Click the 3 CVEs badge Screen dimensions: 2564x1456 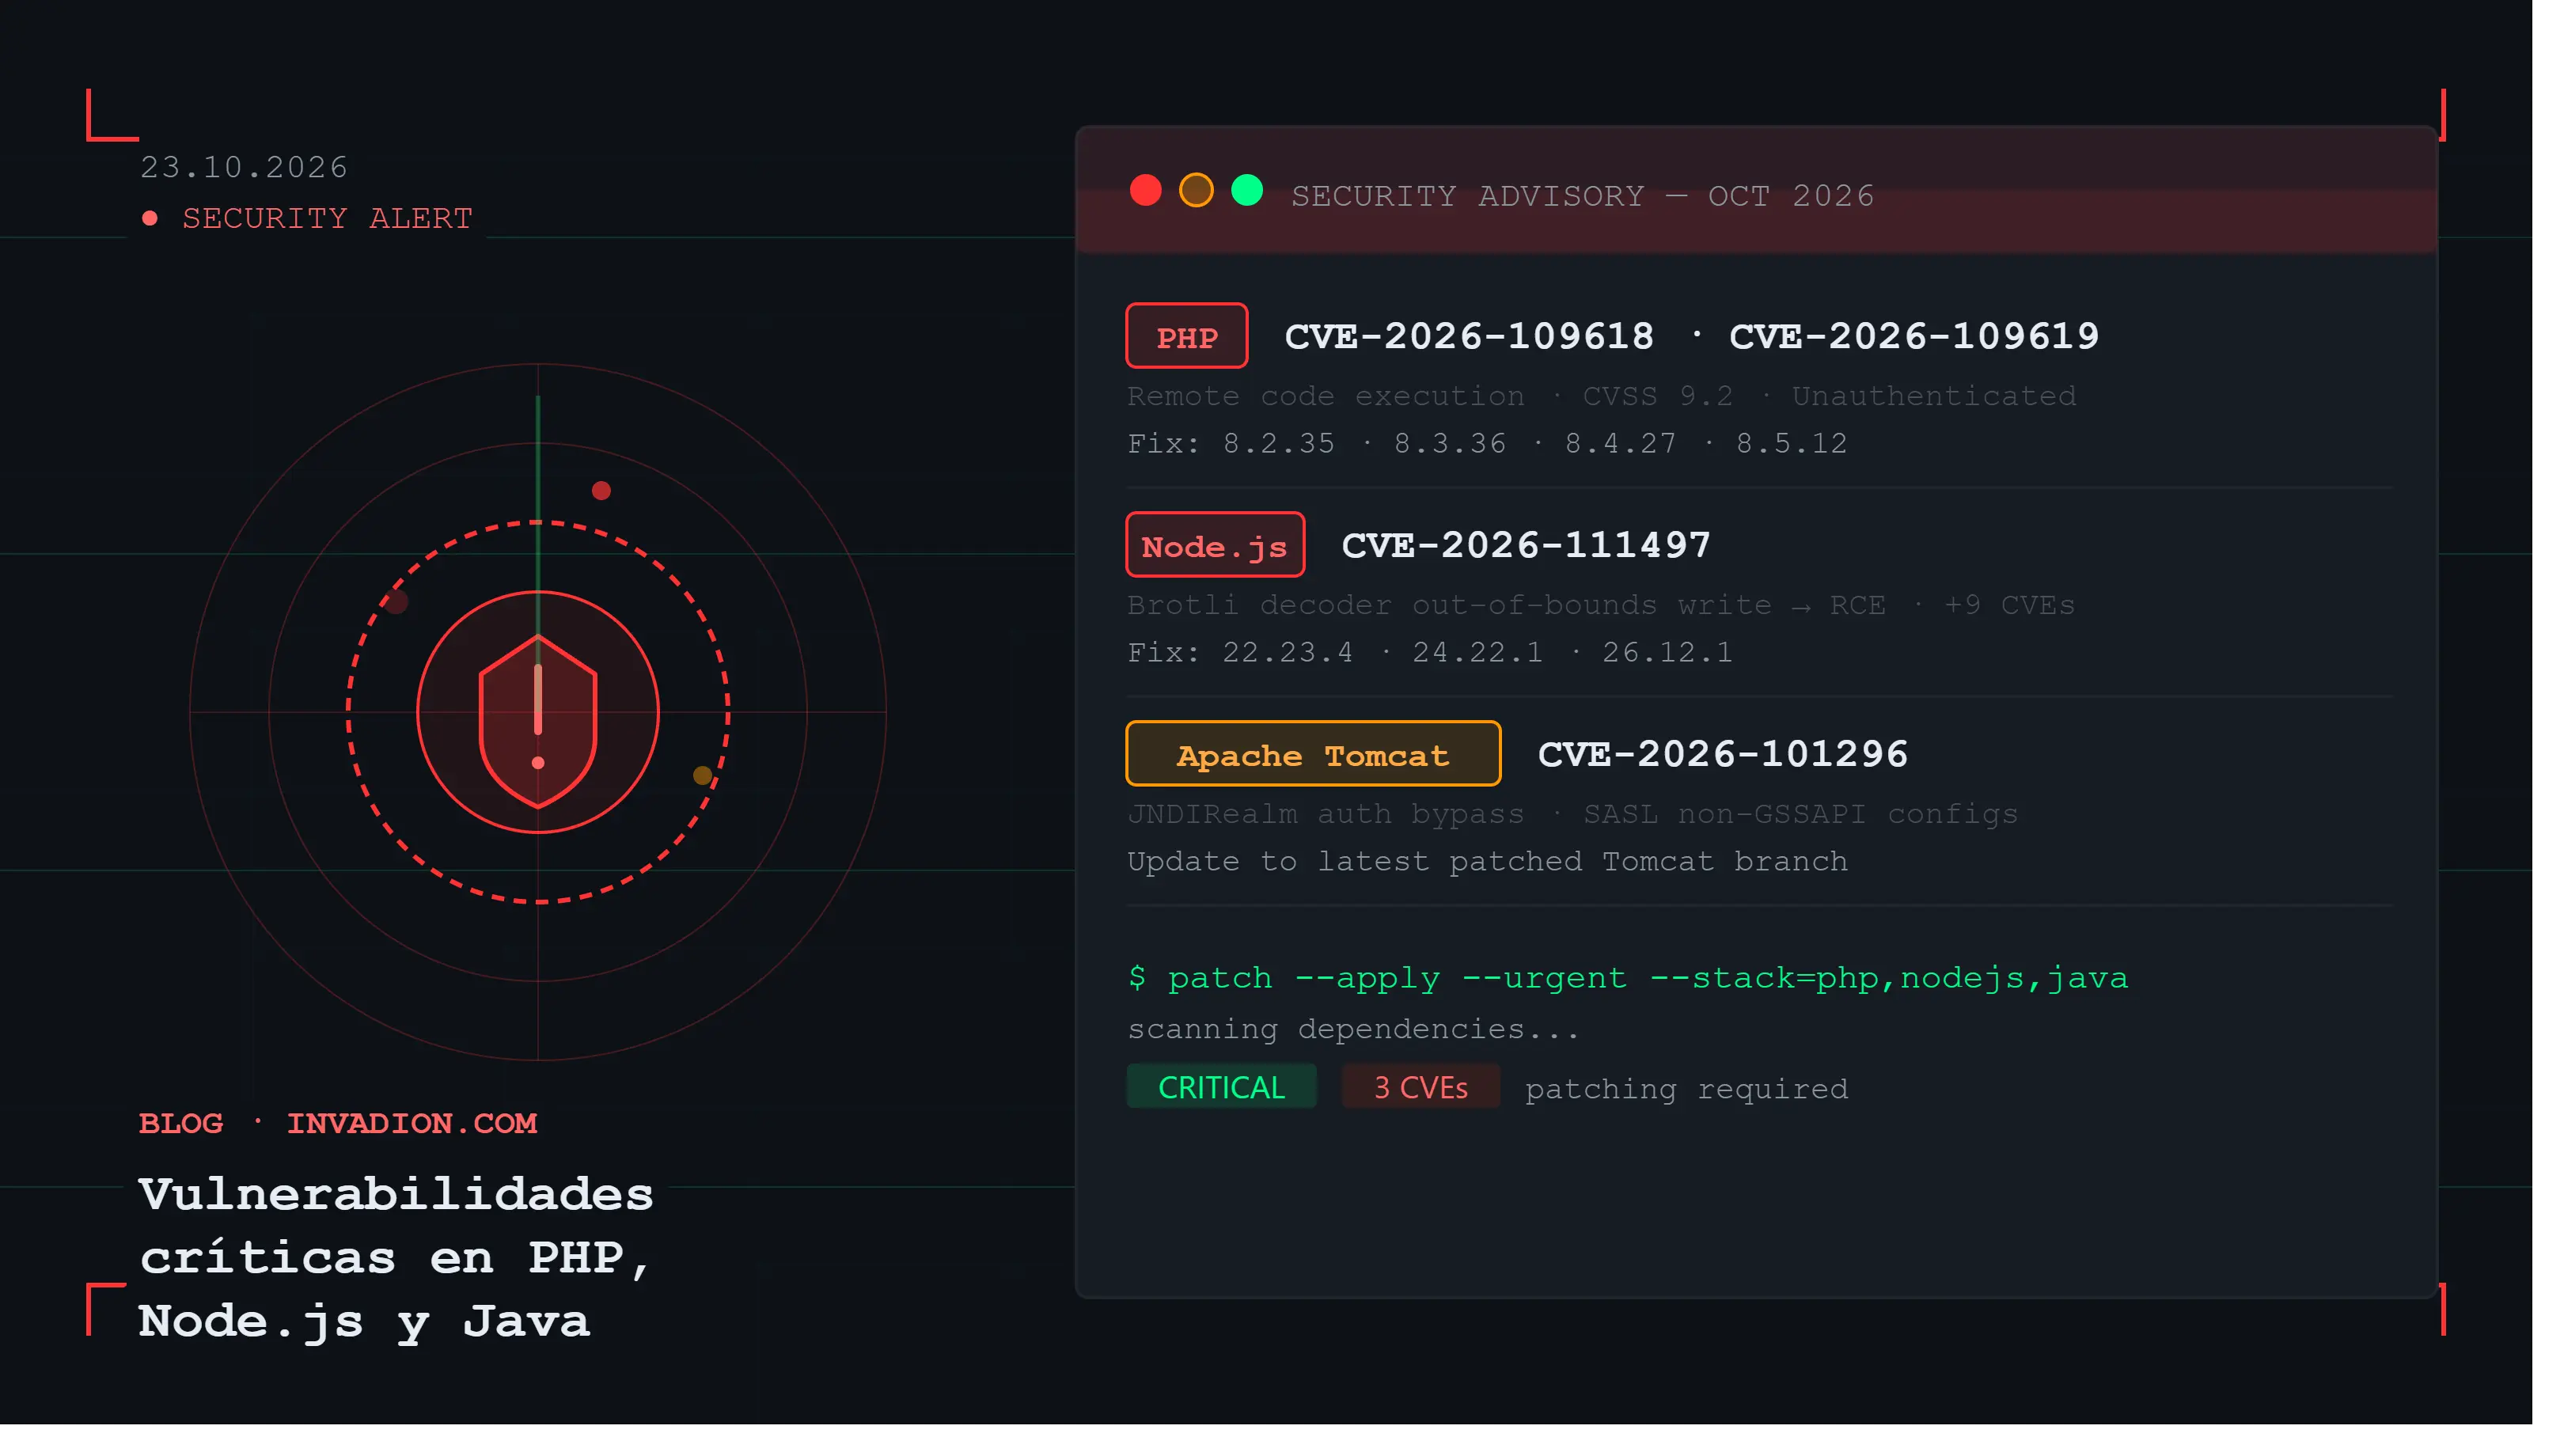click(x=1420, y=1087)
